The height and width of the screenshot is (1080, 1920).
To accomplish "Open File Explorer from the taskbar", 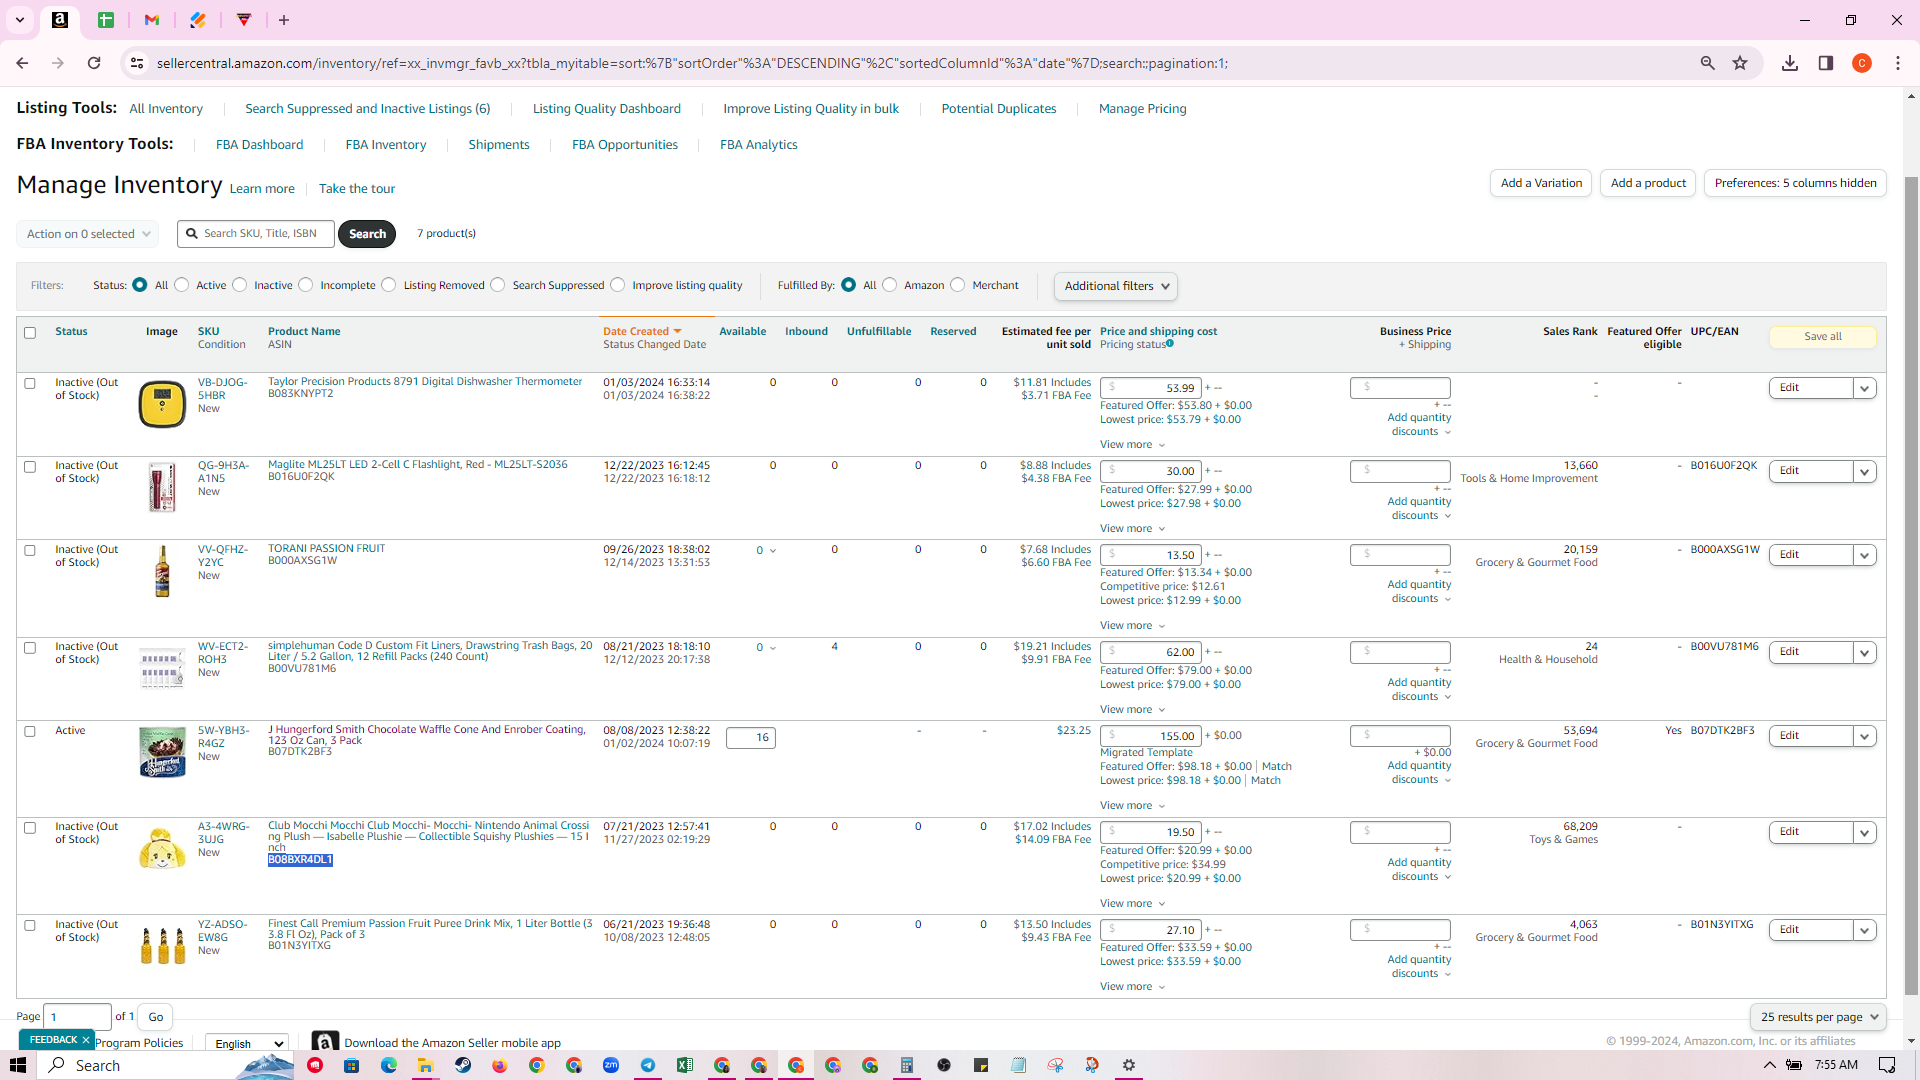I will [425, 1065].
